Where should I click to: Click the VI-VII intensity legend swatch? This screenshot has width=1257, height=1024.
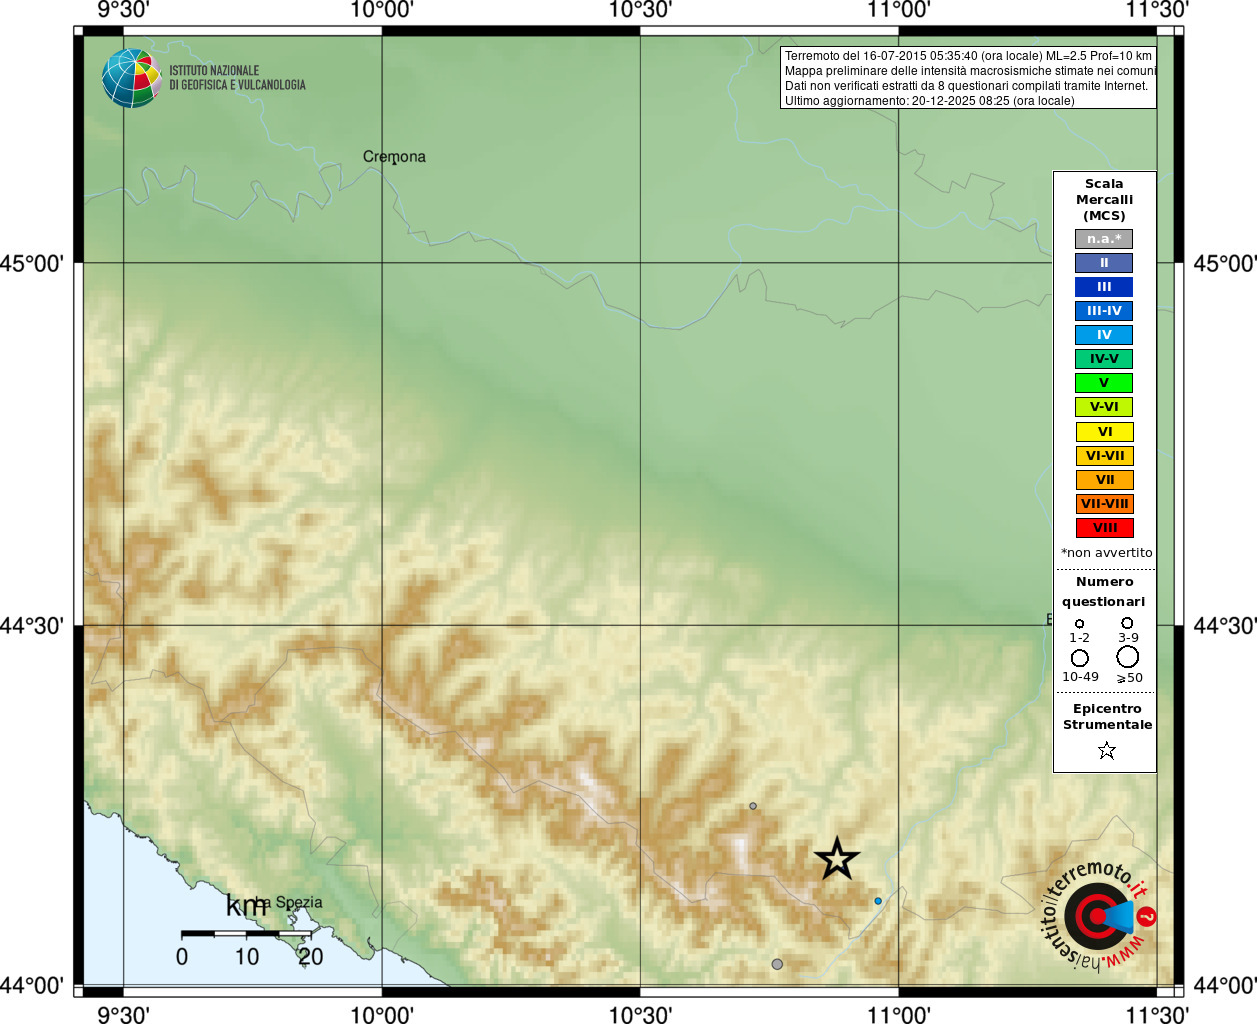click(x=1104, y=456)
